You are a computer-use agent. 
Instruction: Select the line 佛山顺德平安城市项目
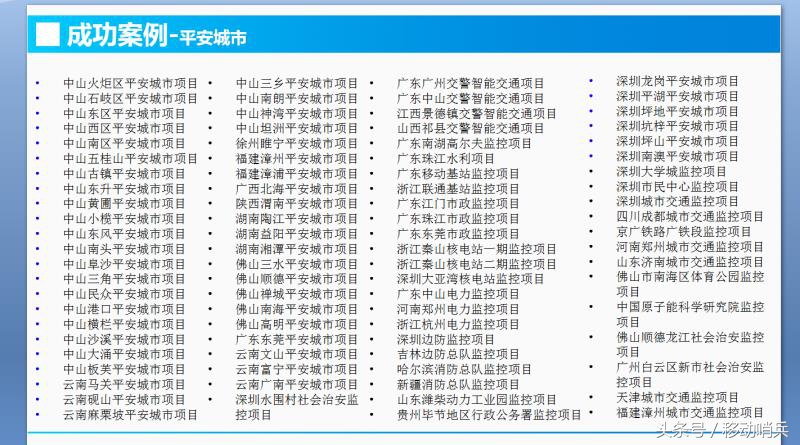point(297,279)
